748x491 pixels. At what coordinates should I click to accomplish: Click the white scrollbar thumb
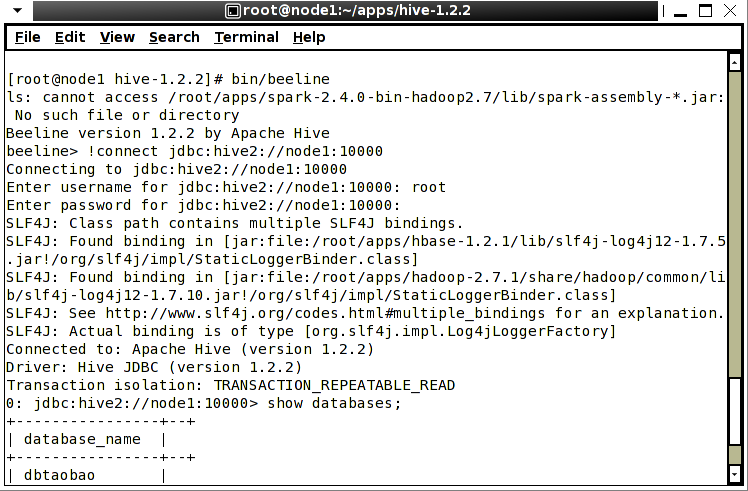735,411
